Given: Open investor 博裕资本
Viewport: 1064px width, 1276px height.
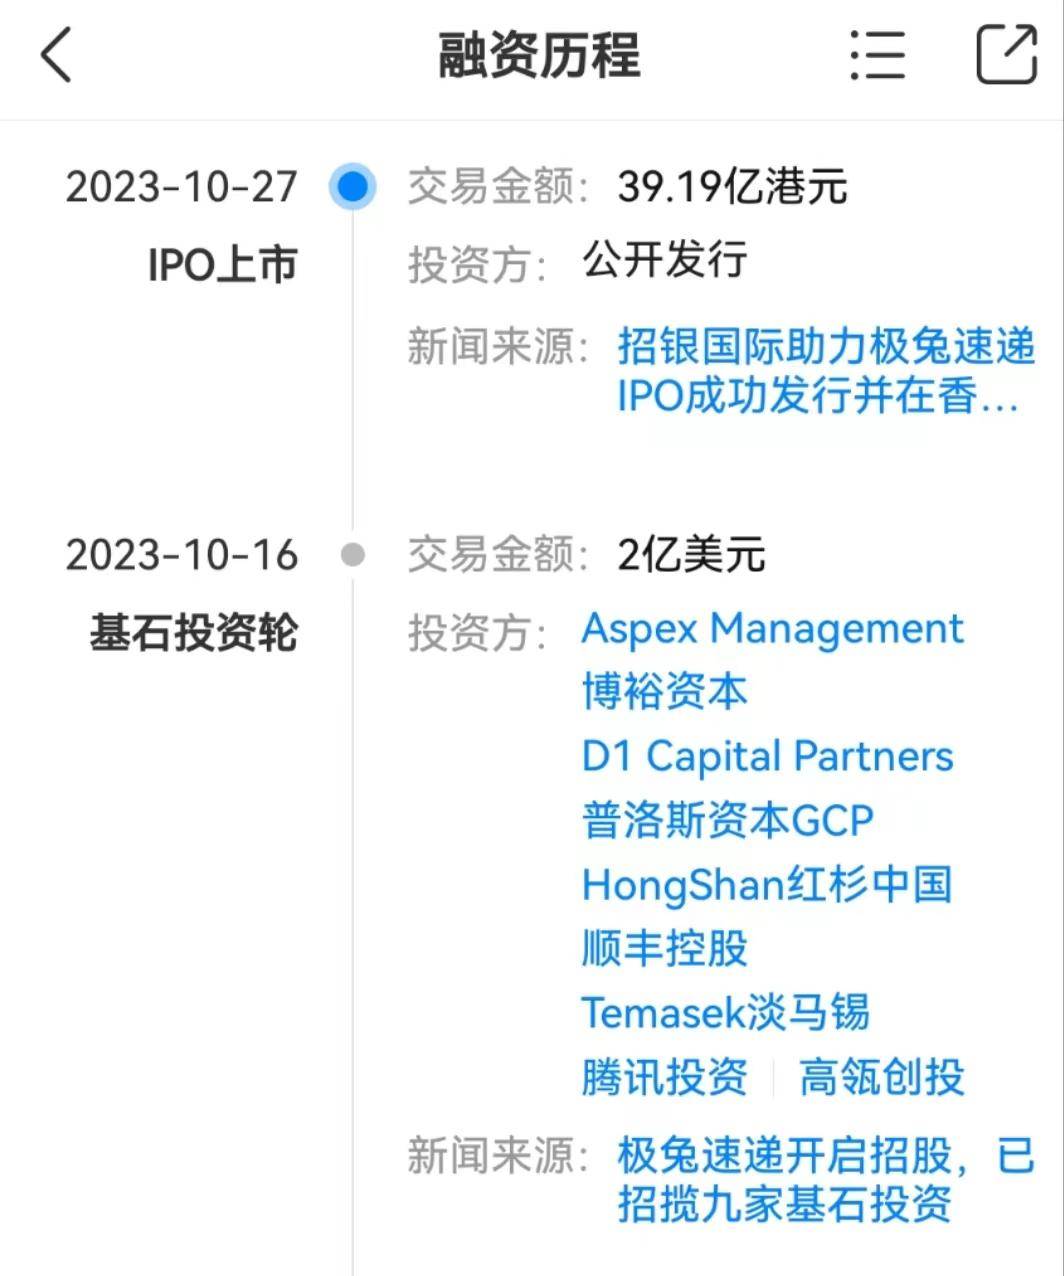Looking at the screenshot, I should point(664,692).
